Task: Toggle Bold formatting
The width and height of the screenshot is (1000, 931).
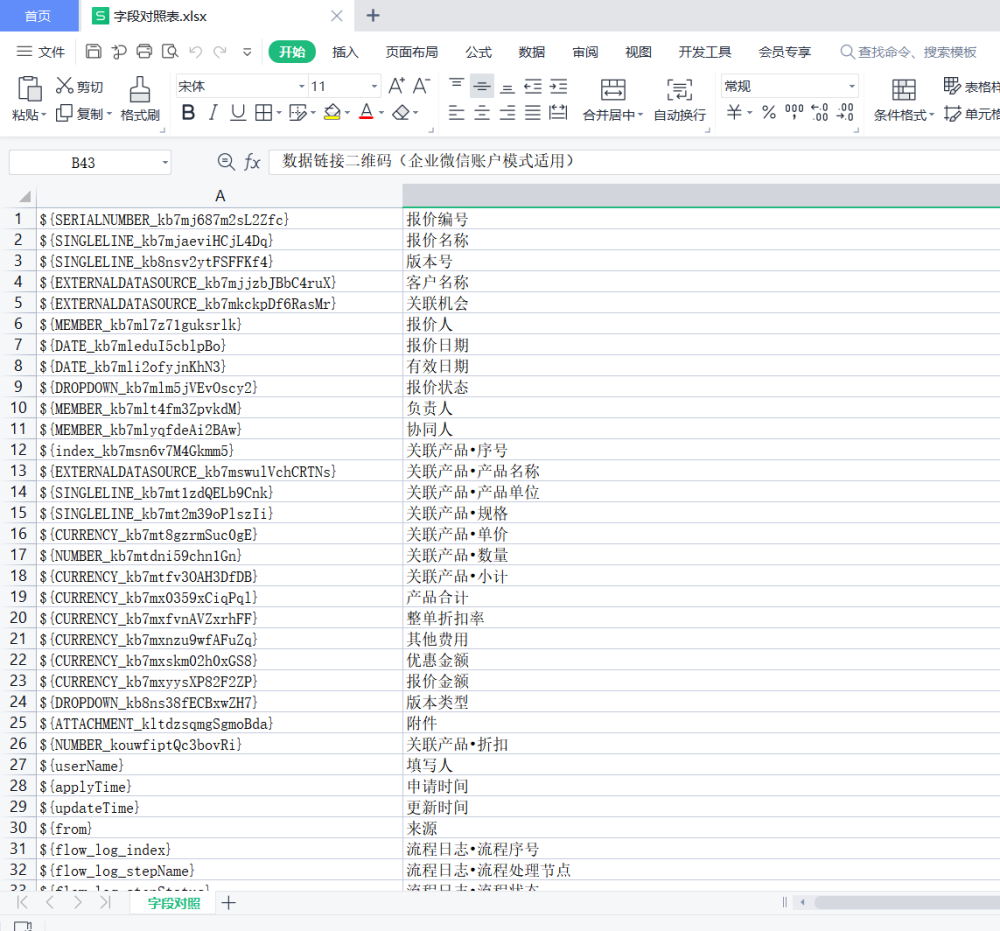Action: pyautogui.click(x=188, y=113)
